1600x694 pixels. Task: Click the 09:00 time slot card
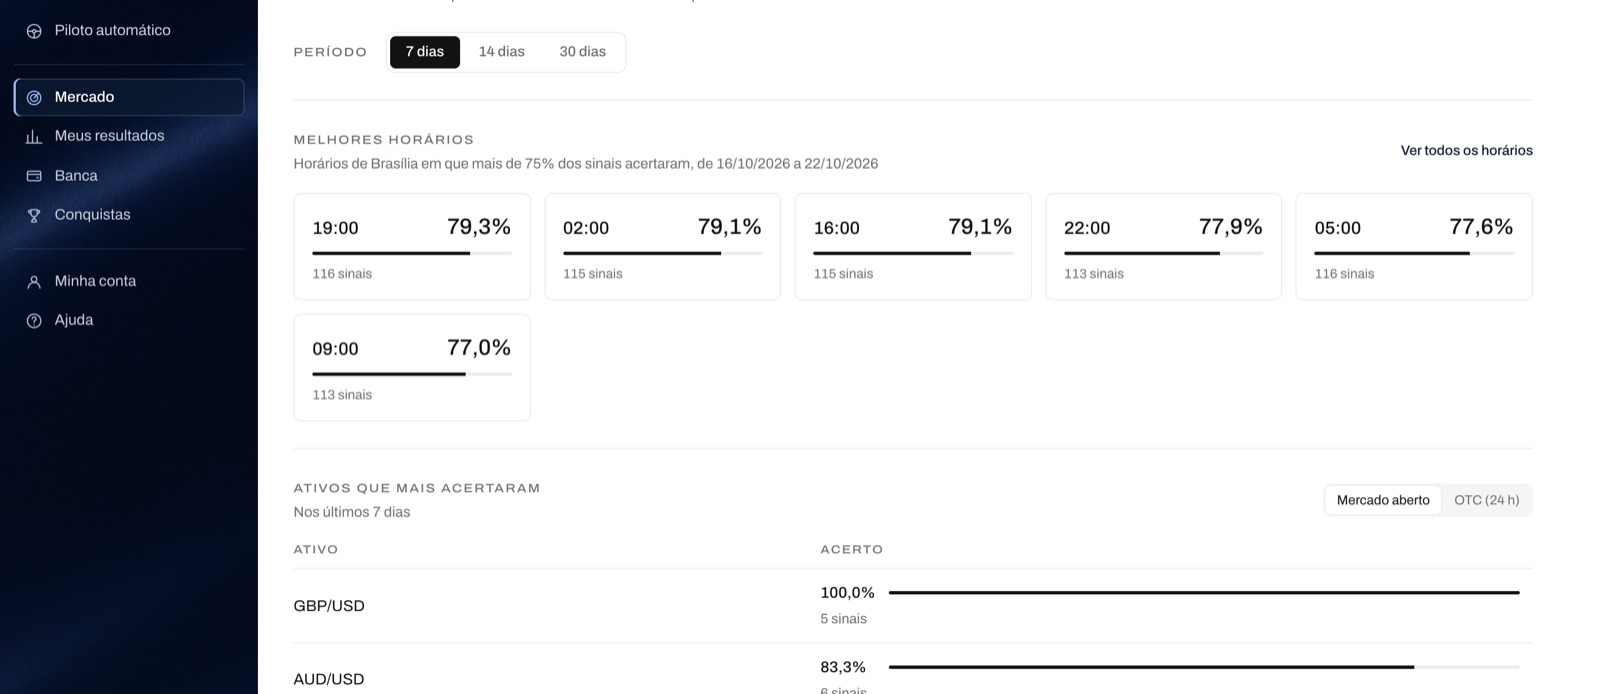coord(412,368)
